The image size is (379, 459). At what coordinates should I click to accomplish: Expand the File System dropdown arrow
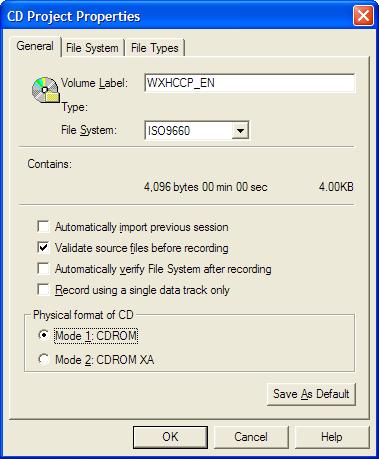click(x=240, y=130)
